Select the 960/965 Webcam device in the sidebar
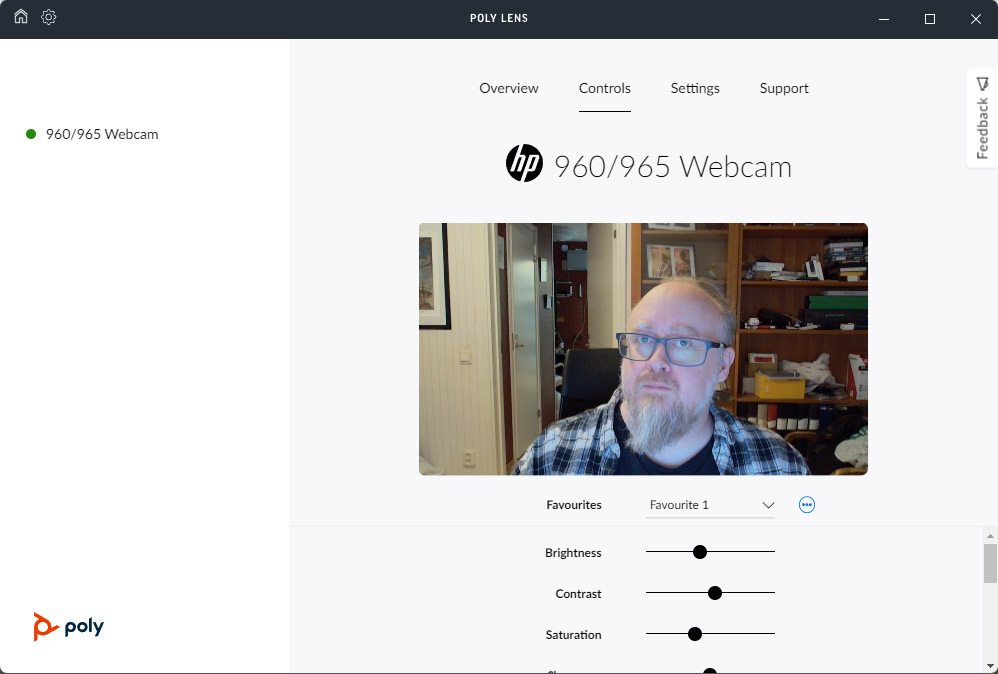The height and width of the screenshot is (674, 998). pyautogui.click(x=102, y=134)
